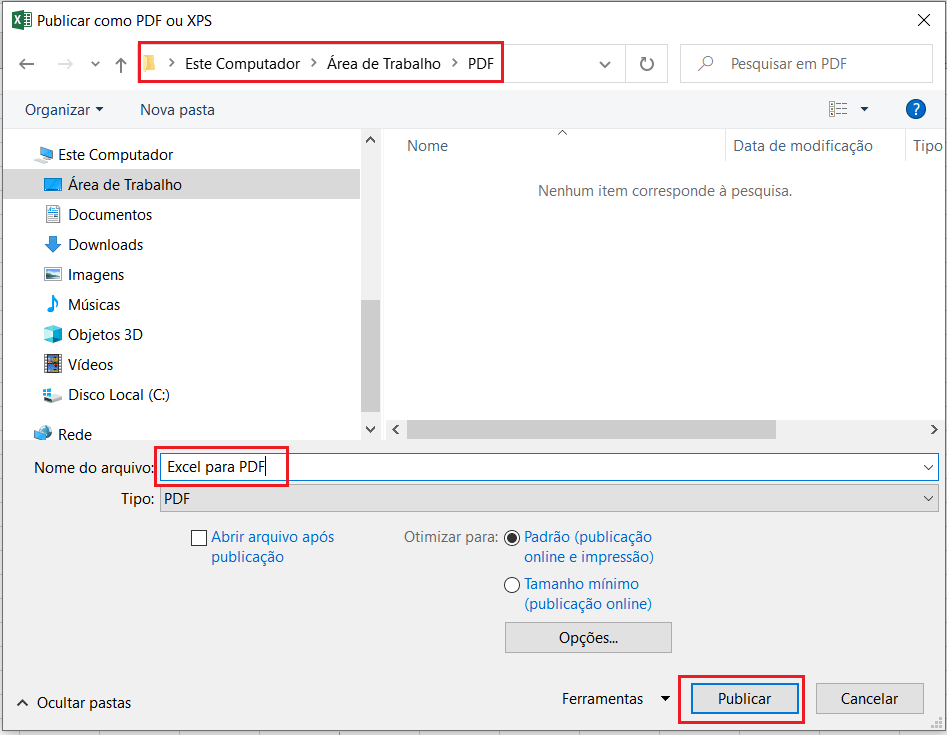The width and height of the screenshot is (947, 735).
Task: Click the Publicar button
Action: point(744,699)
